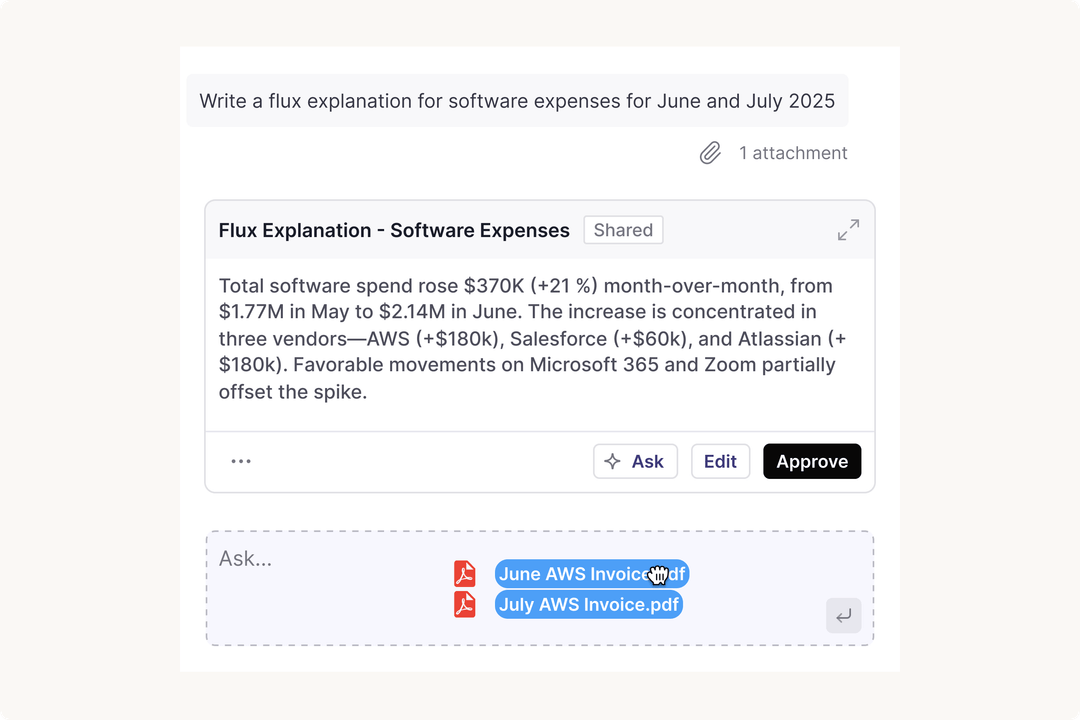Click the flux explanation body text

(532, 338)
